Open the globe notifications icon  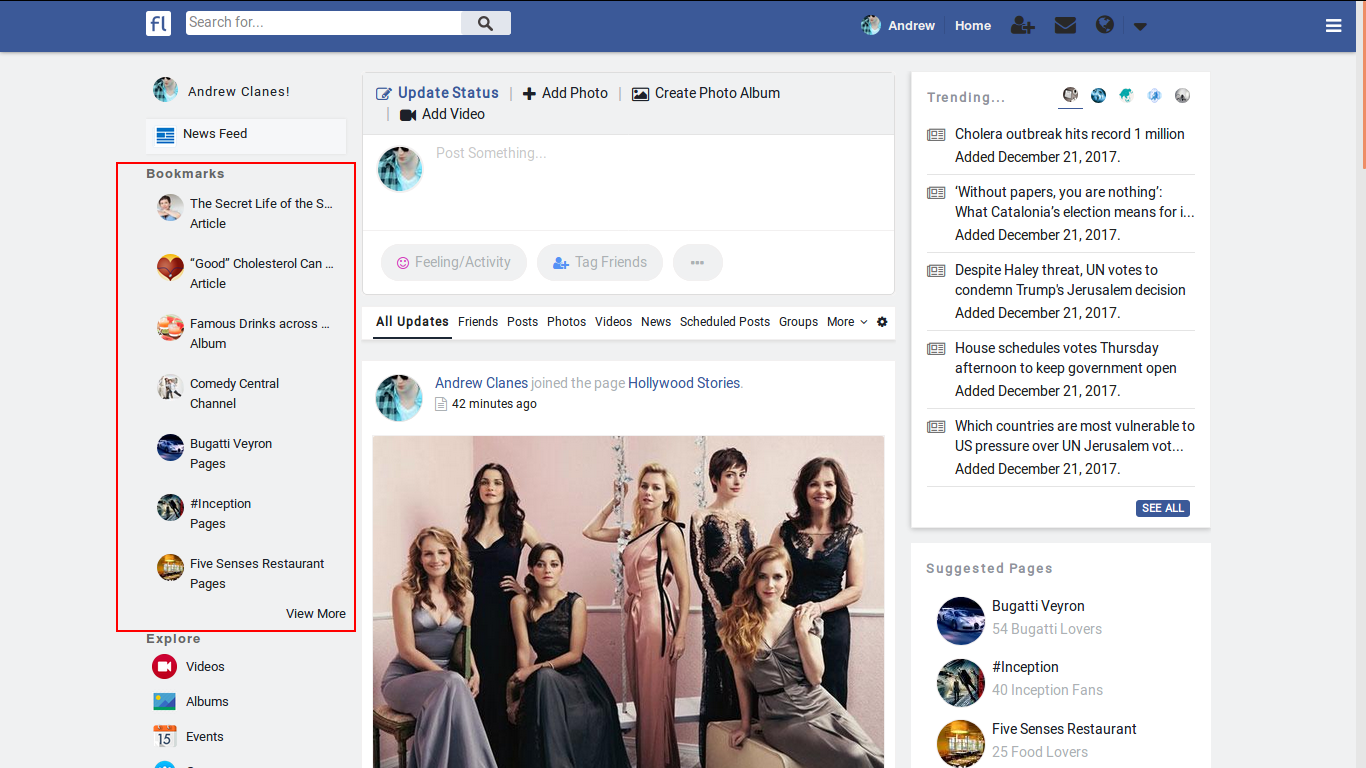coord(1104,25)
